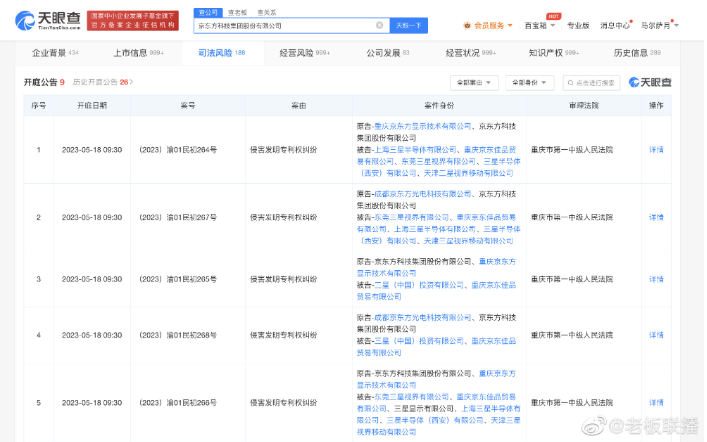
Task: Click the 案号 column header
Action: click(188, 106)
